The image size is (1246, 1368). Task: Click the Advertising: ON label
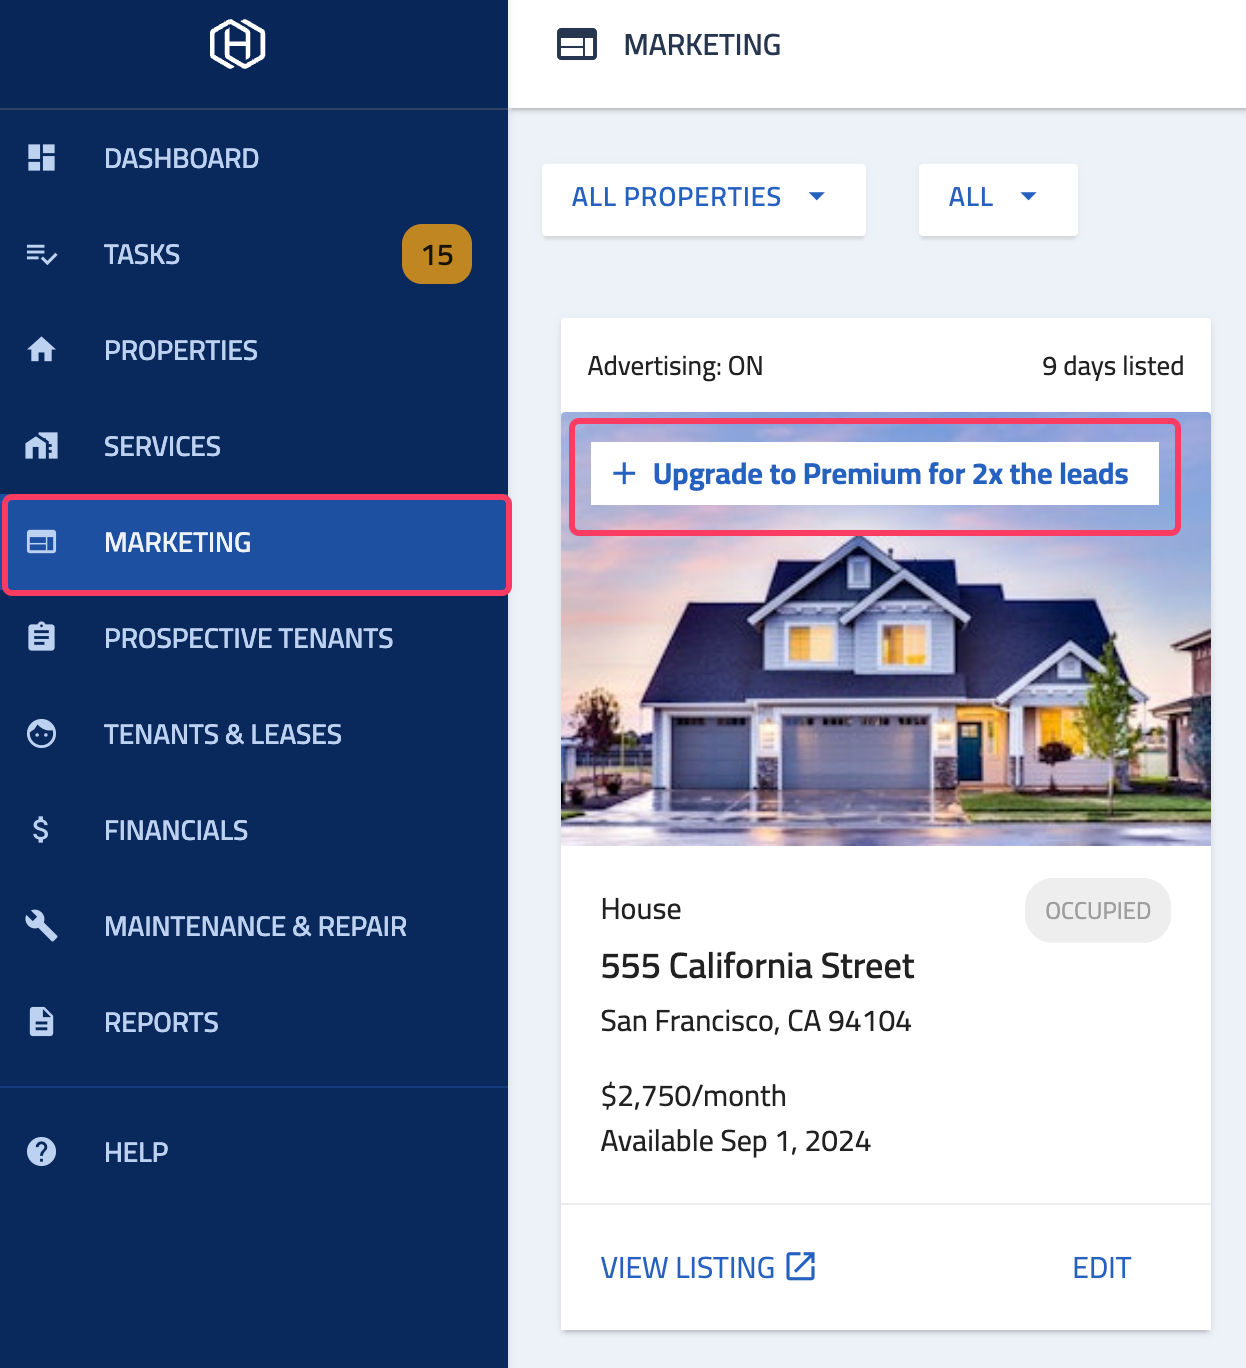coord(675,366)
